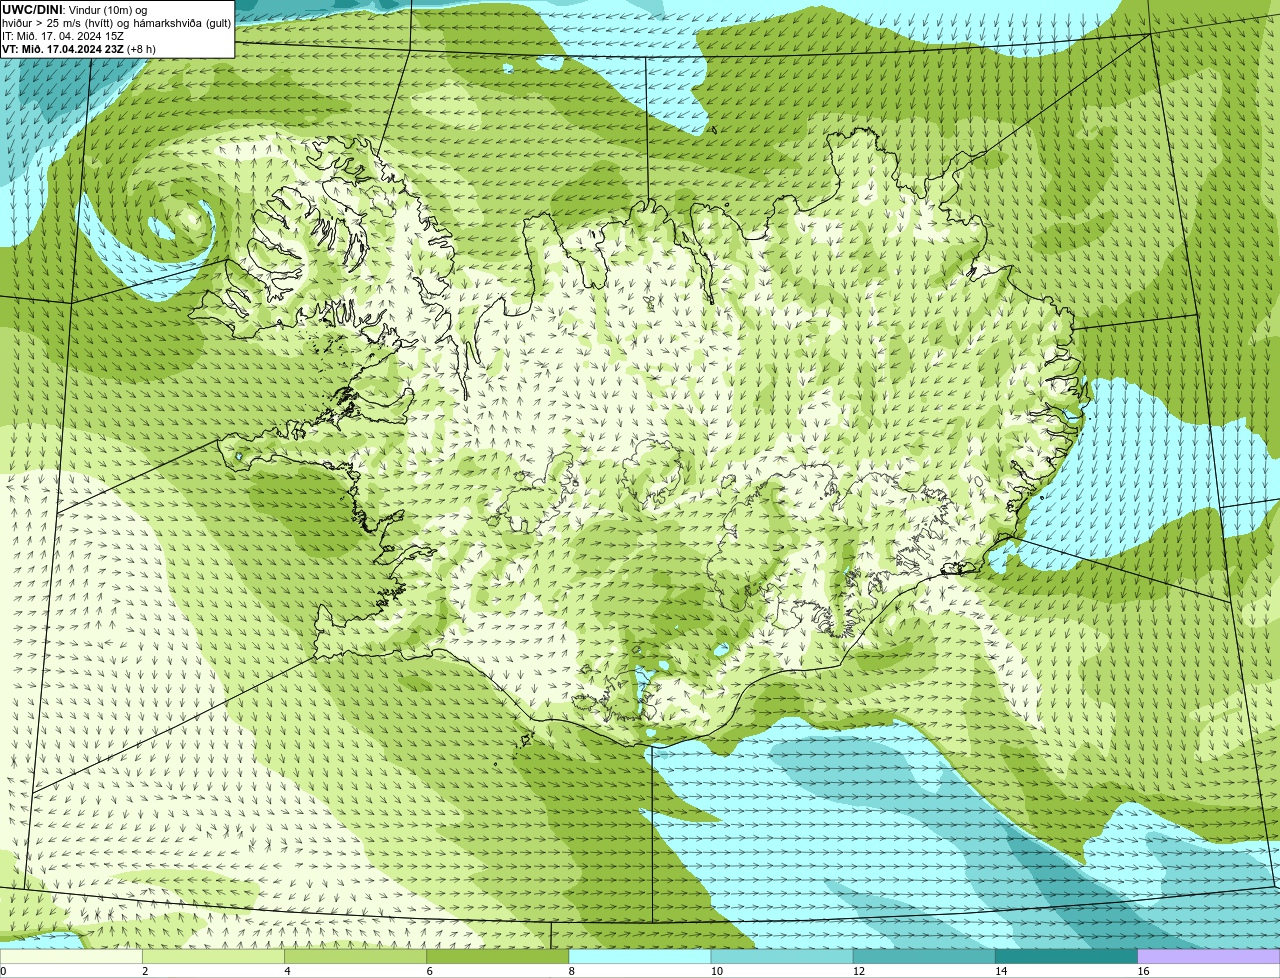Screen dimensions: 1280x978
Task: Click the legend scale label '16'
Action: coord(1143,971)
